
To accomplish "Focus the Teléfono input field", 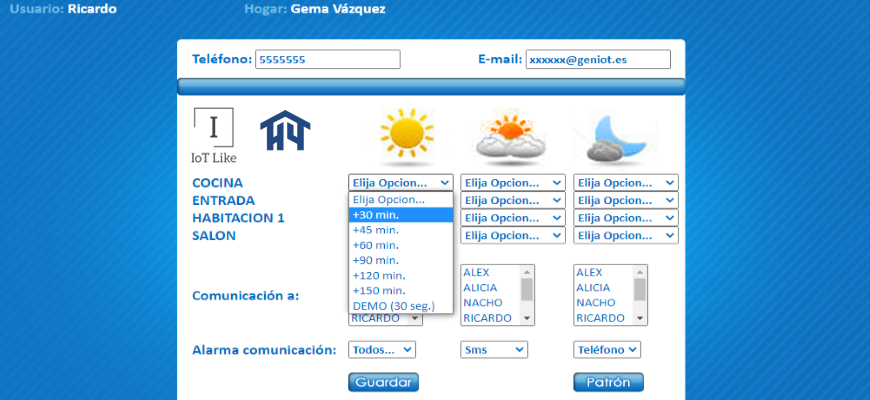I will click(x=327, y=59).
